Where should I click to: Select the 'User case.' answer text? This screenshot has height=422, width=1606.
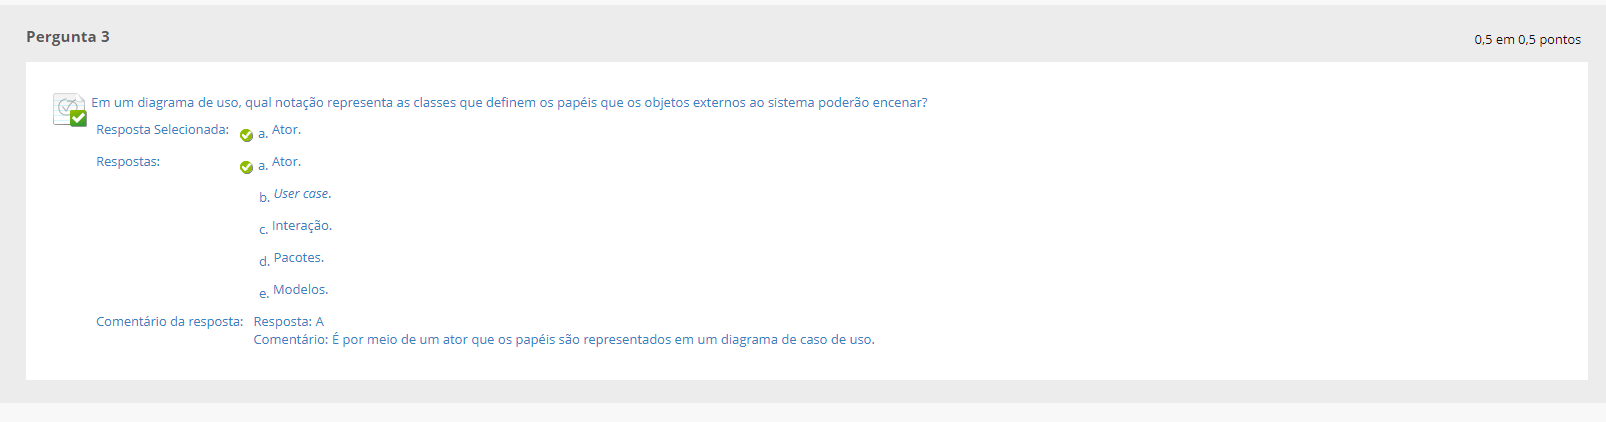[x=302, y=194]
